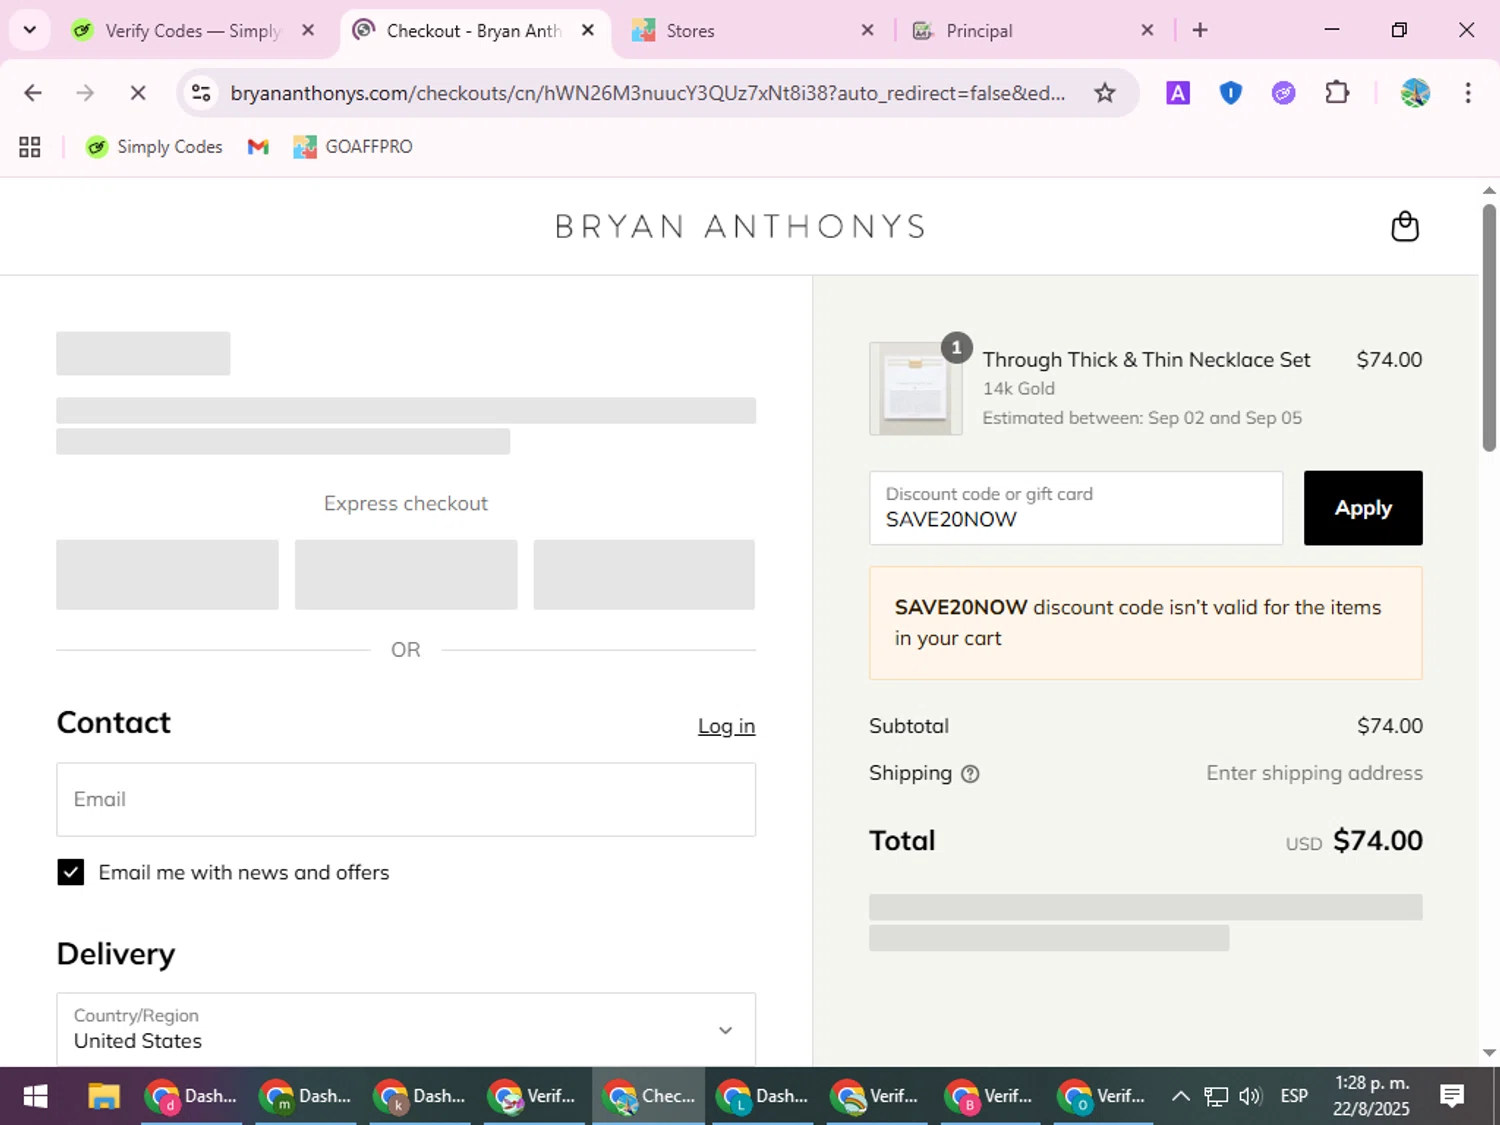Image resolution: width=1500 pixels, height=1125 pixels.
Task: Click the necklace set product thumbnail
Action: (x=916, y=388)
